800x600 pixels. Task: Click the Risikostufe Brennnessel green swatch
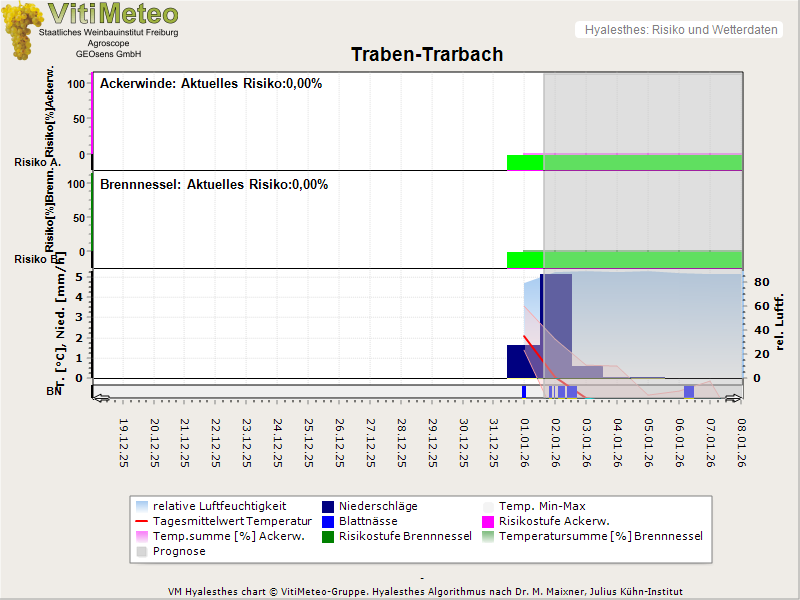click(328, 536)
